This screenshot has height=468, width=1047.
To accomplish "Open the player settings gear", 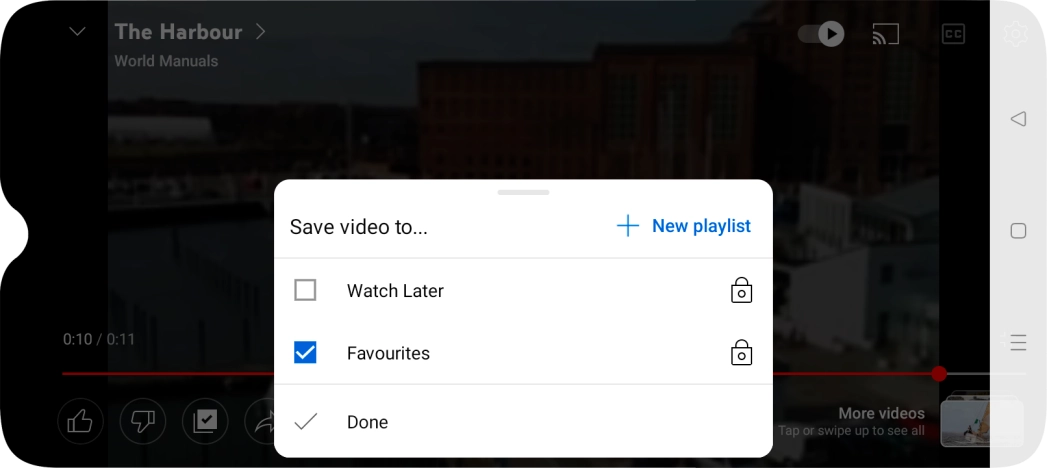I will coord(1016,33).
